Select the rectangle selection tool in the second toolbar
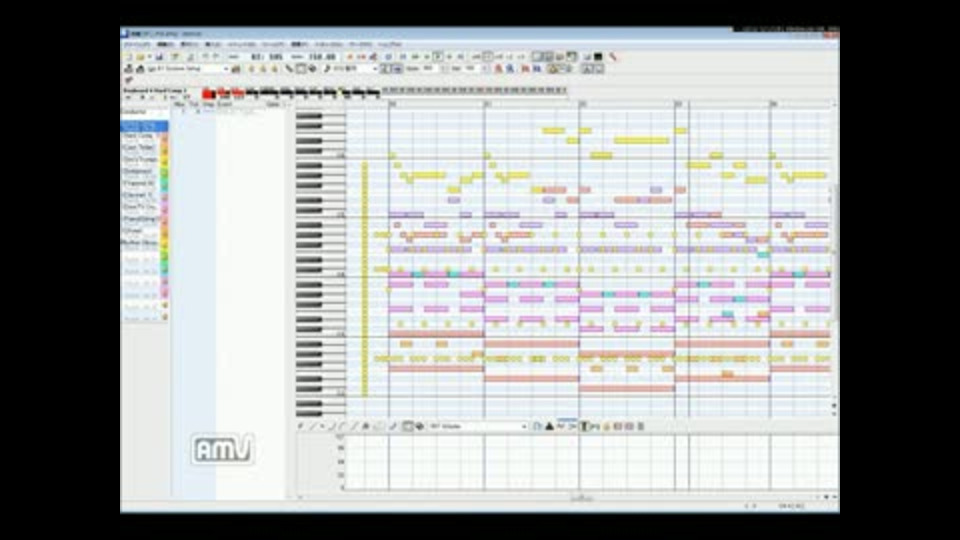 (x=301, y=69)
